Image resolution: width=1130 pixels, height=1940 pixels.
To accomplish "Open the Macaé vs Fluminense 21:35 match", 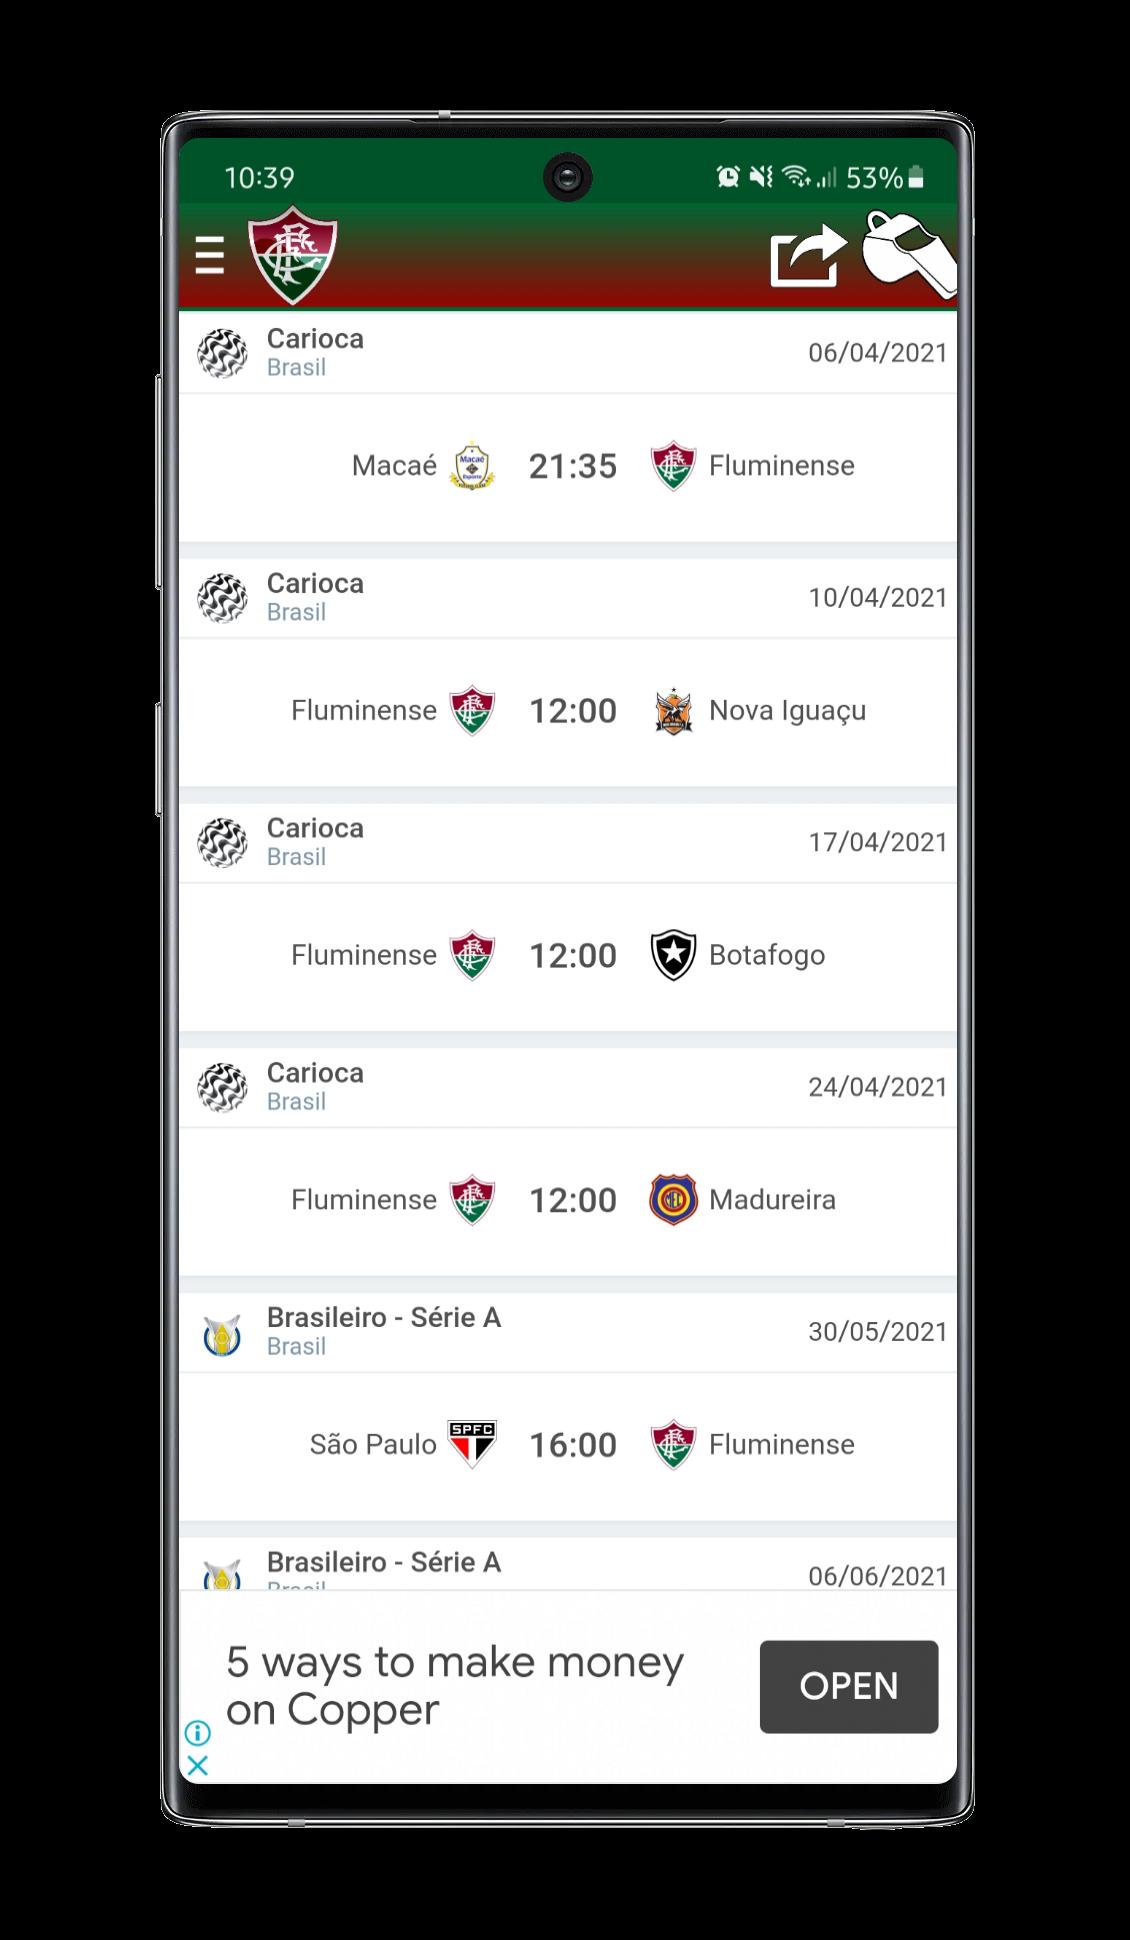I will coord(568,467).
